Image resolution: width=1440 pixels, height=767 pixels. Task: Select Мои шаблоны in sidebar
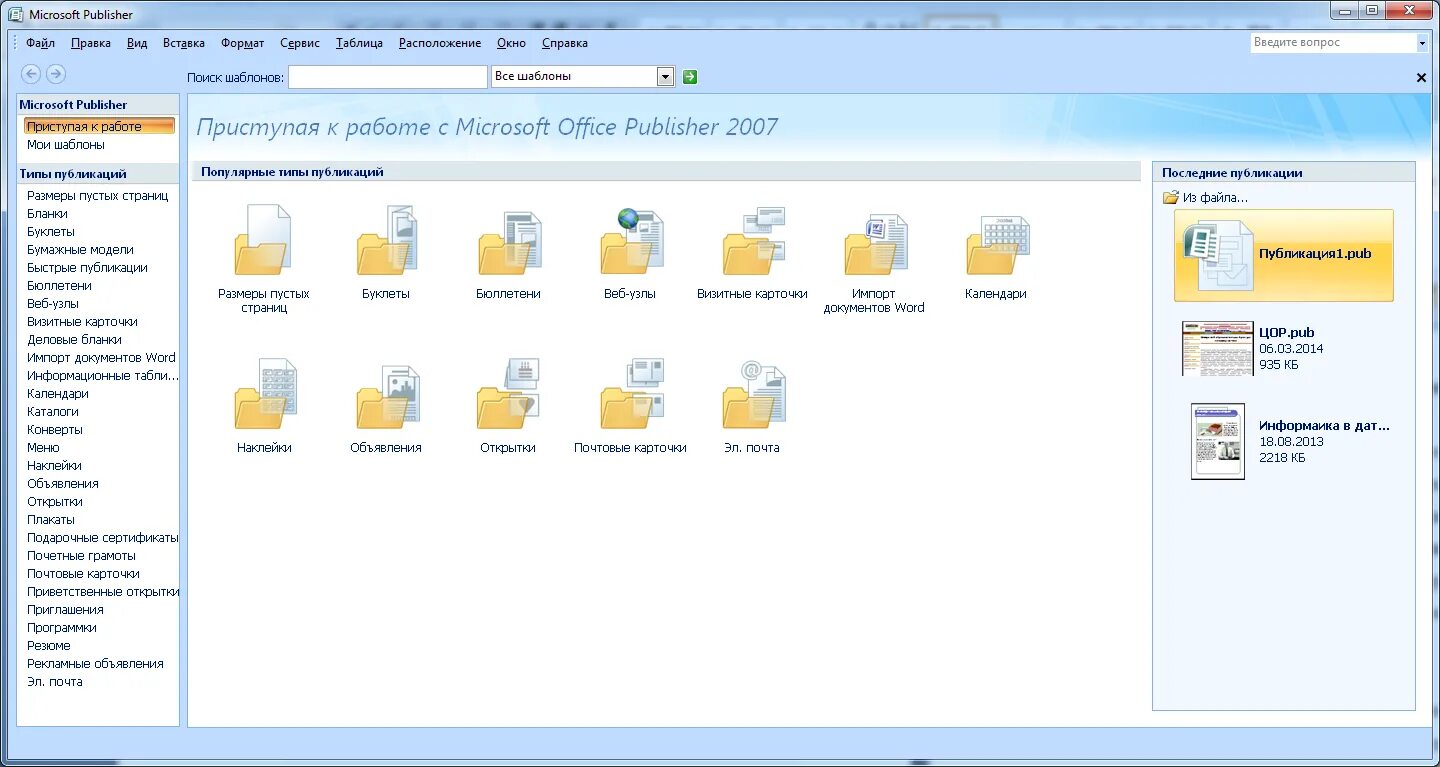[x=66, y=144]
